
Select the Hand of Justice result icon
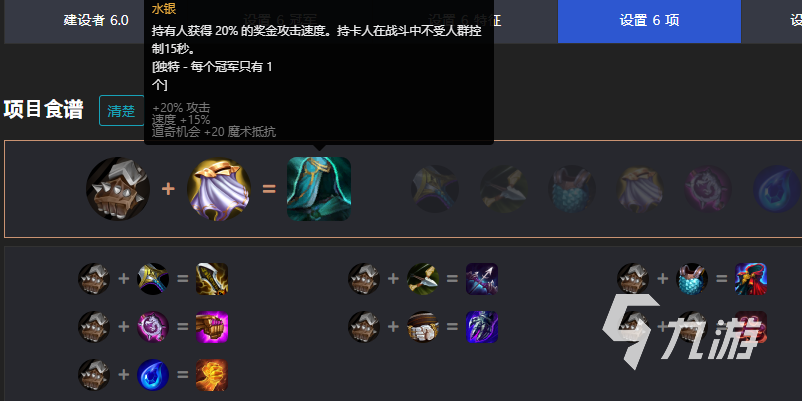(x=212, y=375)
